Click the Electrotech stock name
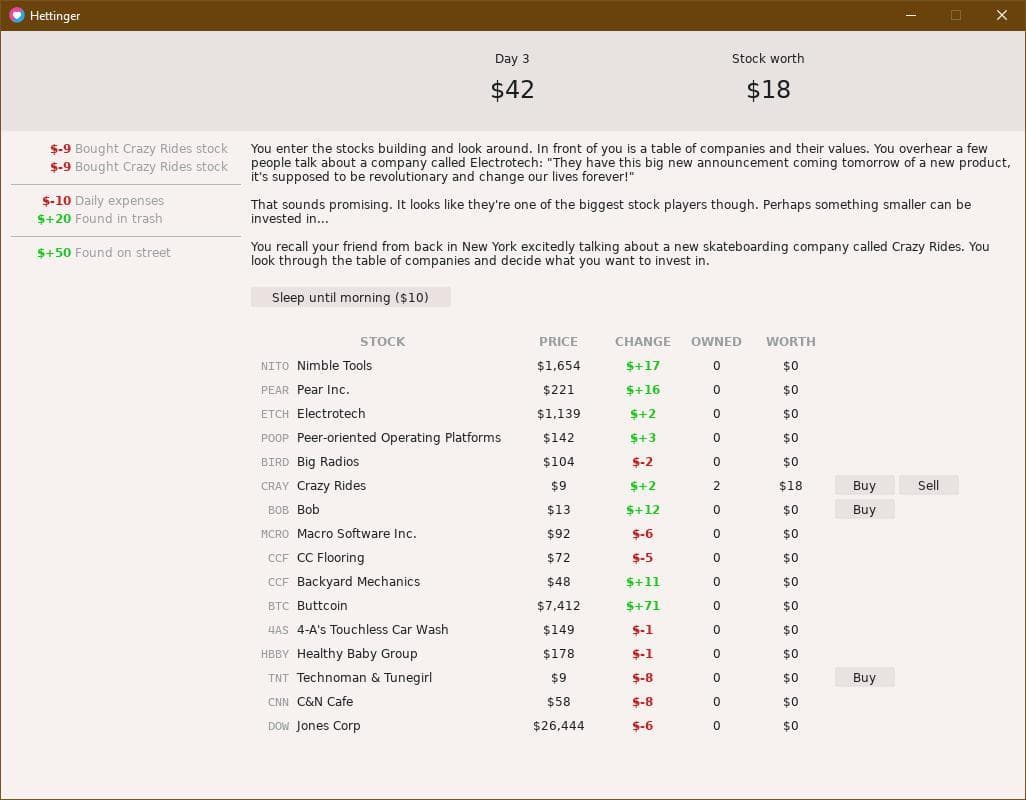 (331, 414)
